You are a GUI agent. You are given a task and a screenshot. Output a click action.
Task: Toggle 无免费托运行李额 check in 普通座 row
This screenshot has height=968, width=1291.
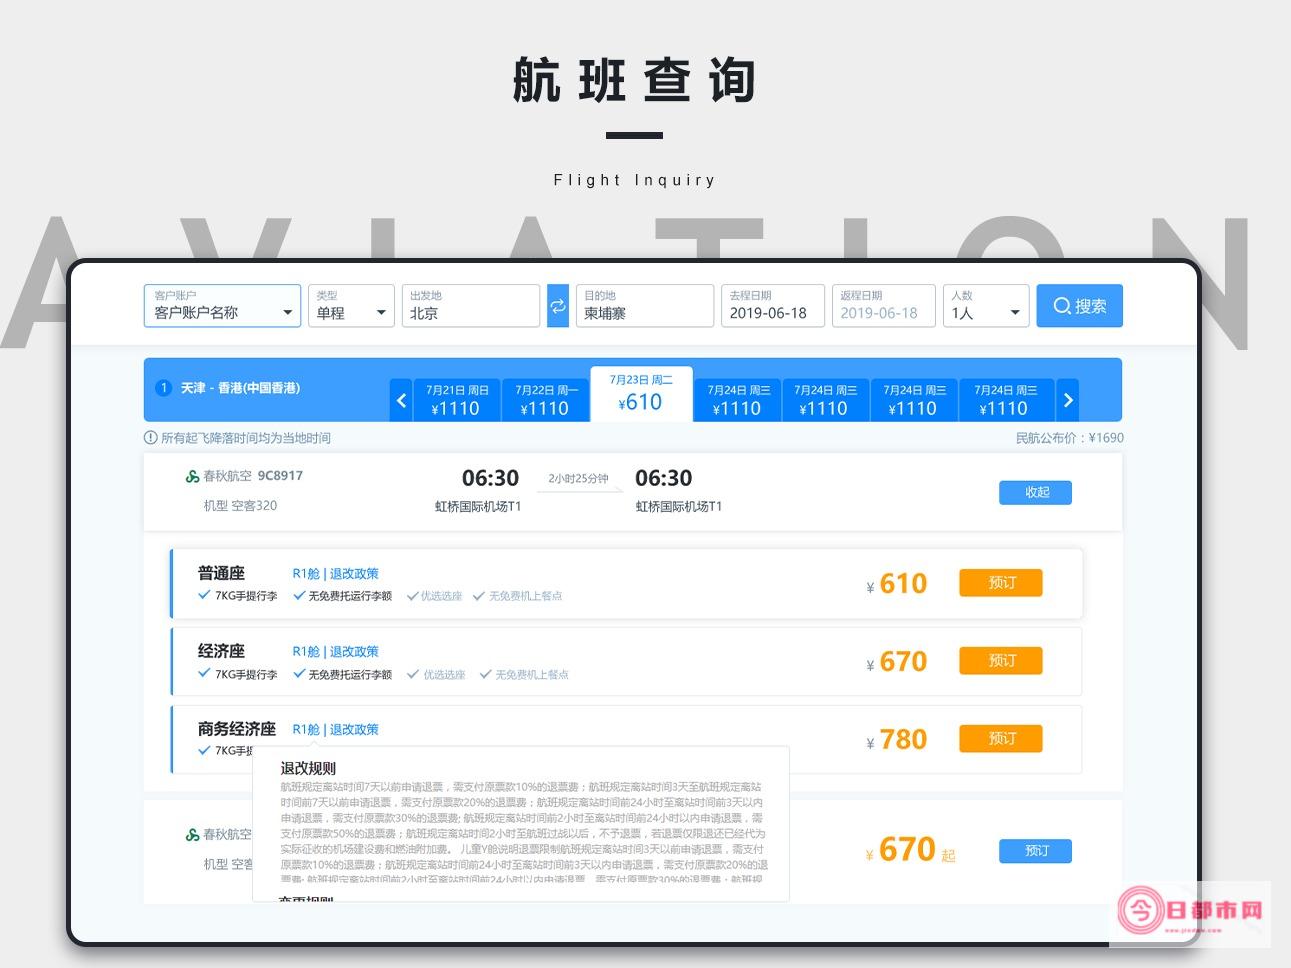click(298, 595)
